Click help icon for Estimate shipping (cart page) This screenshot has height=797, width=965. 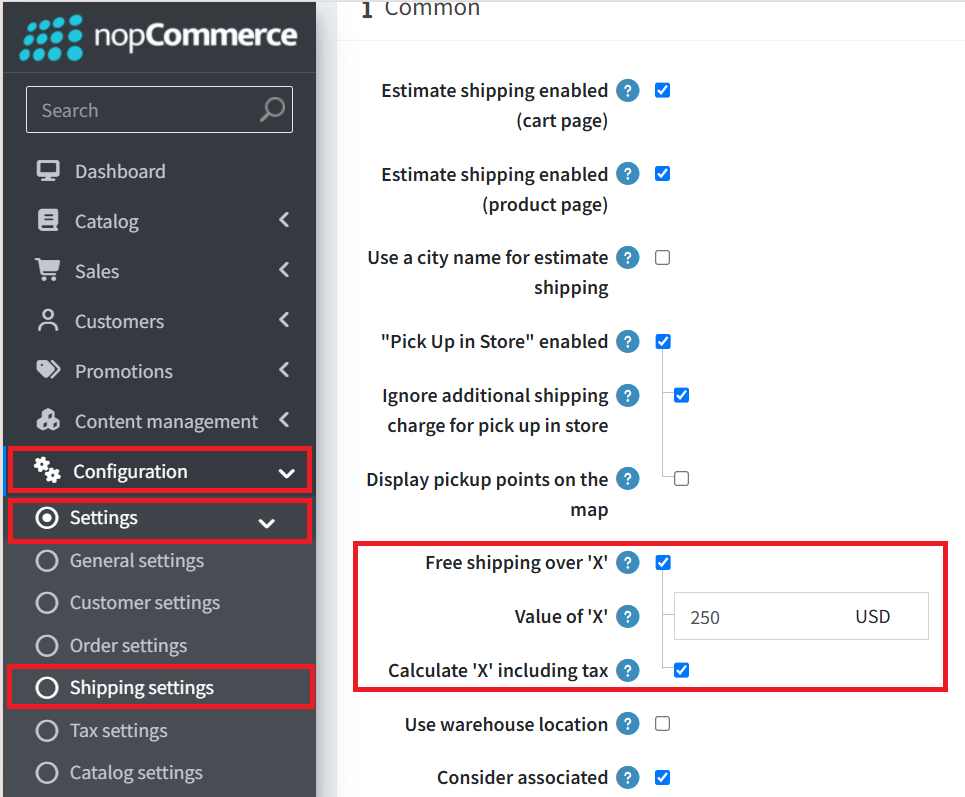pos(628,90)
